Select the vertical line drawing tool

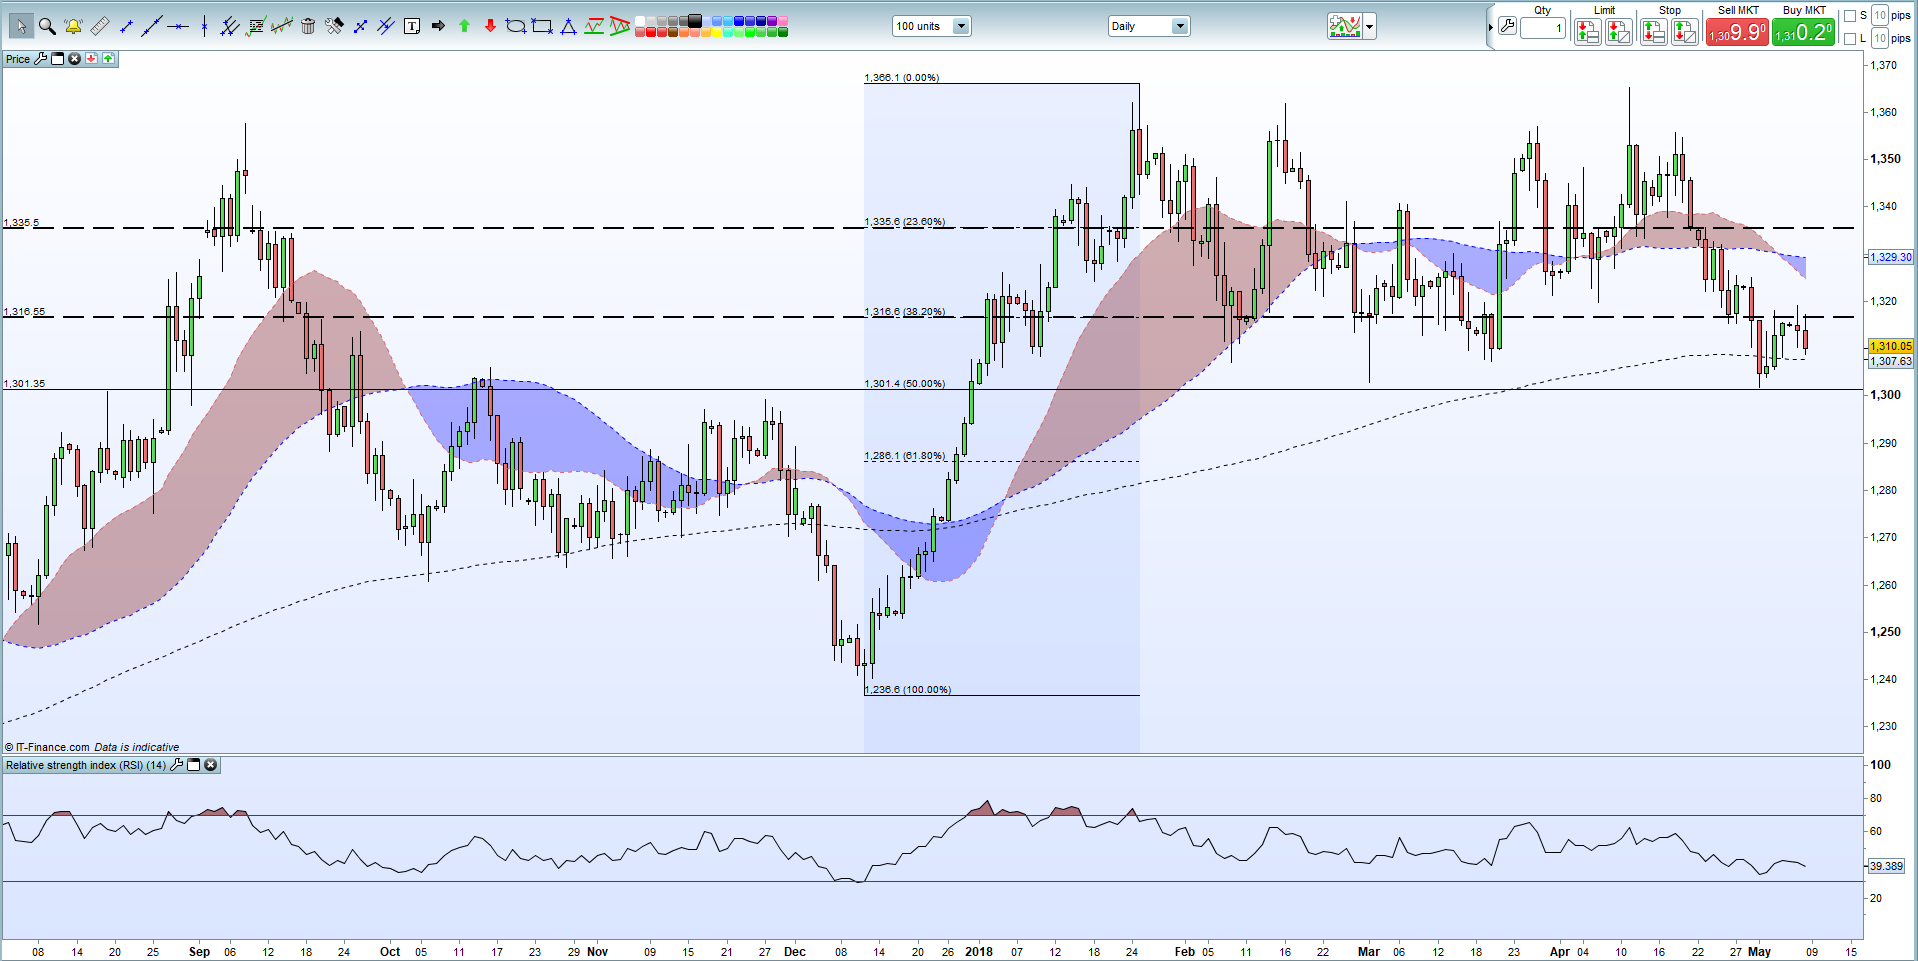pos(204,26)
